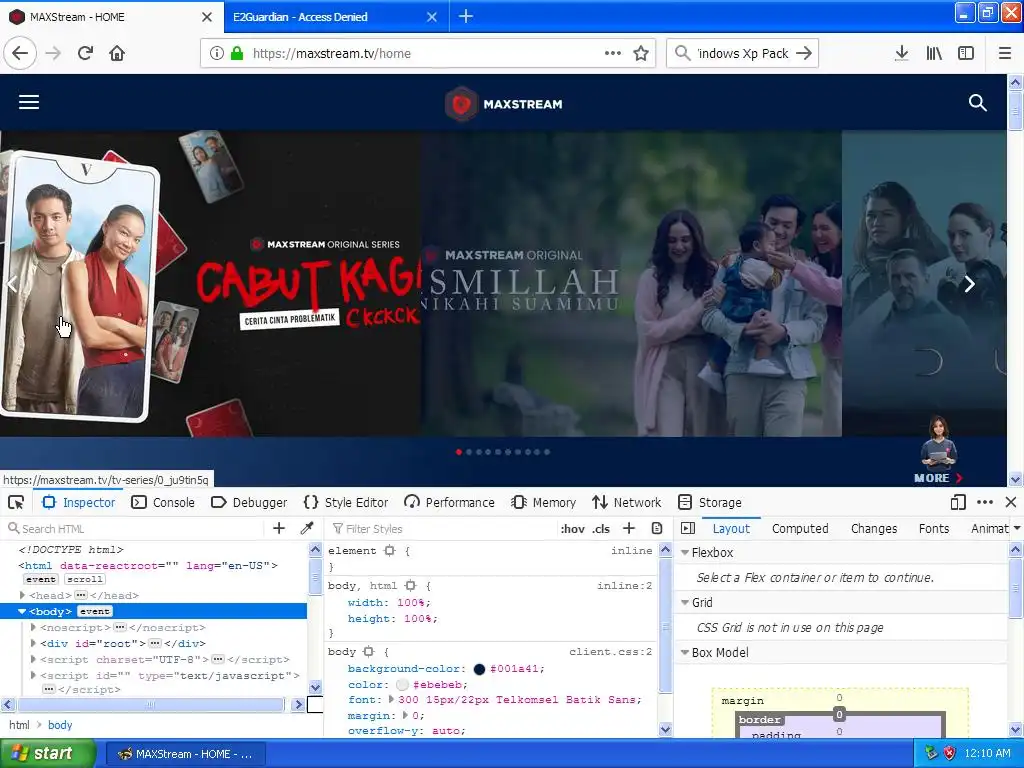Image resolution: width=1024 pixels, height=768 pixels.
Task: Open the Firefox home page
Action: 117,53
